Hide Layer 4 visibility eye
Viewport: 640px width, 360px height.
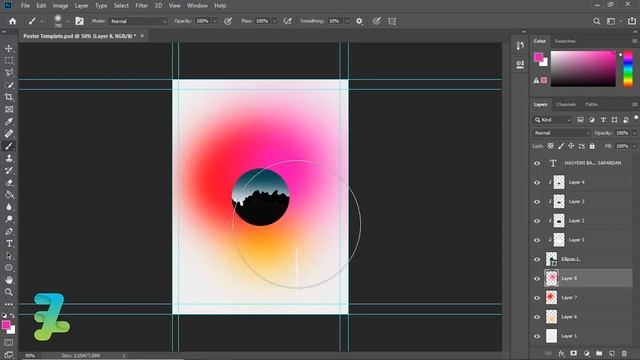pos(537,182)
